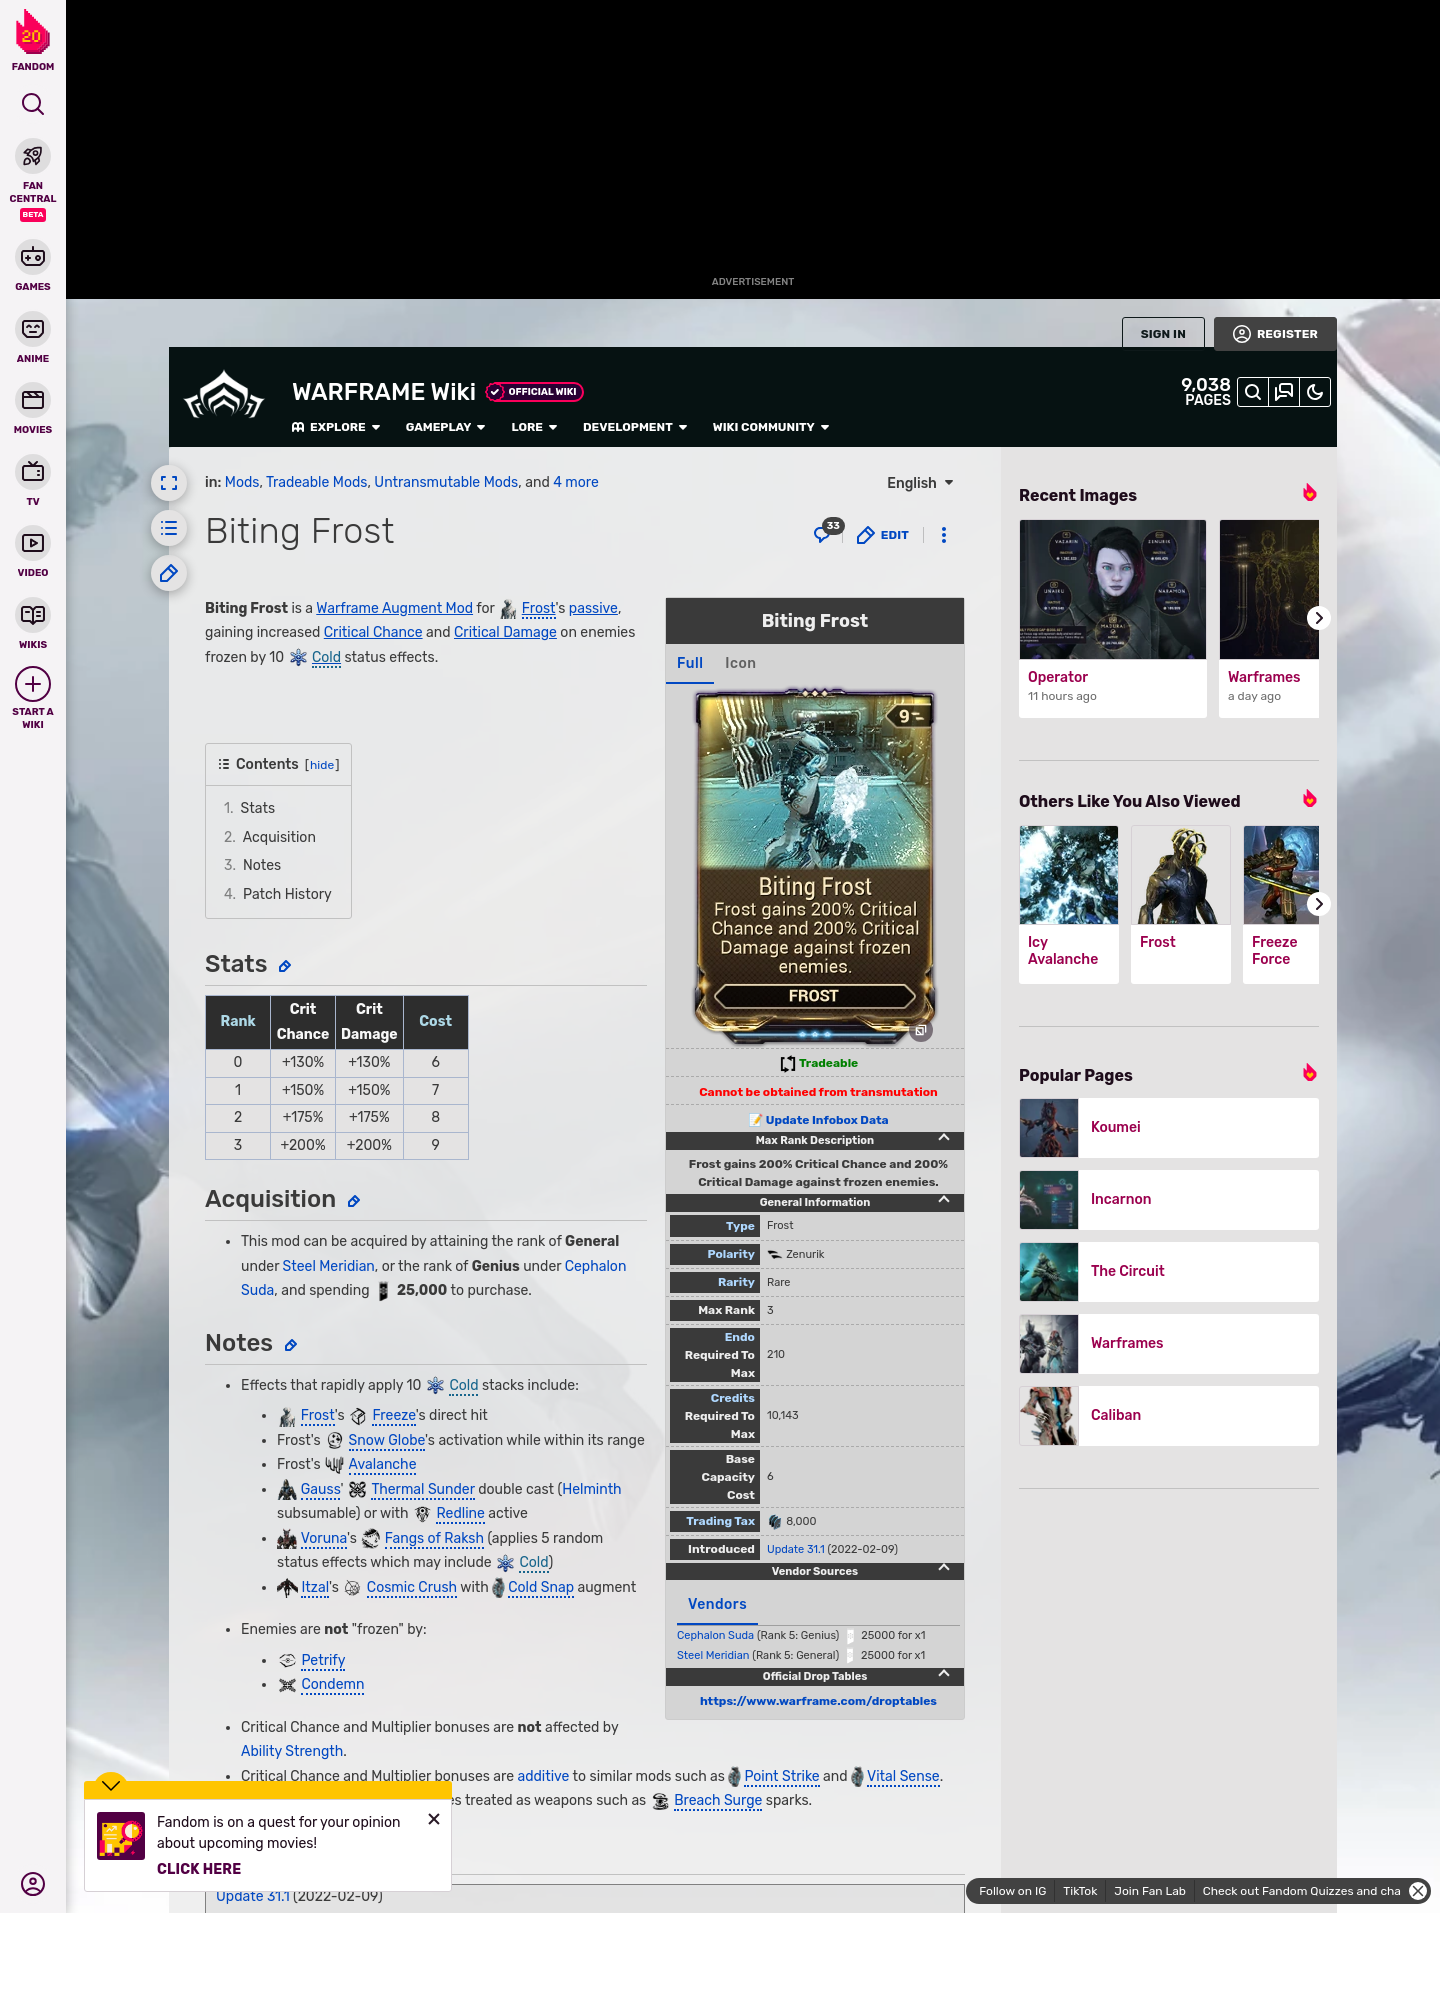The width and height of the screenshot is (1440, 2000).
Task: Open the table of contents list icon
Action: (x=169, y=528)
